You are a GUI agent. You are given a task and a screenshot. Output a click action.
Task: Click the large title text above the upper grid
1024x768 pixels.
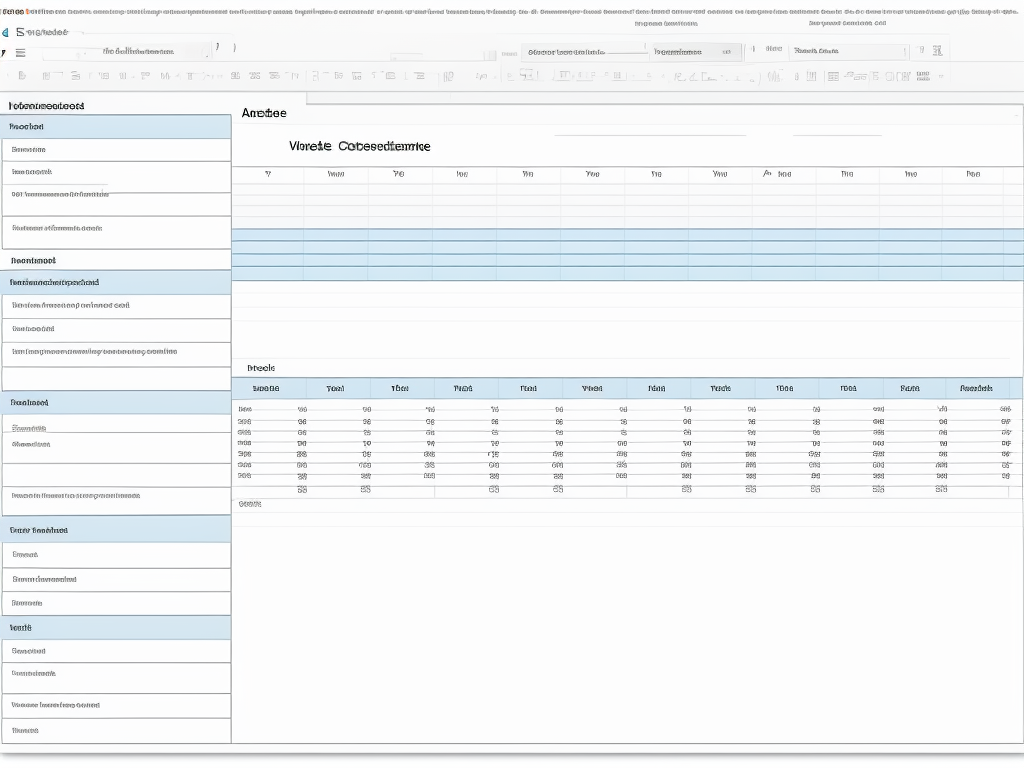pos(359,146)
